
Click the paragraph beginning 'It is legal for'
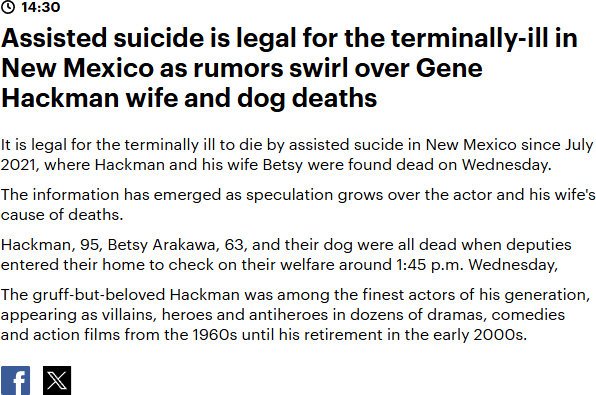click(297, 155)
